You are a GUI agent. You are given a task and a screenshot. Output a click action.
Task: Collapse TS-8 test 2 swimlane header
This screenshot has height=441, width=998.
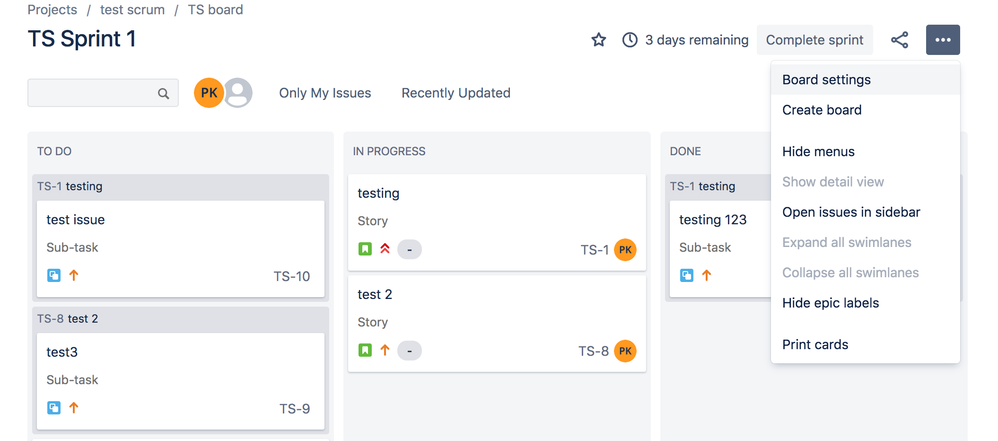coord(181,319)
